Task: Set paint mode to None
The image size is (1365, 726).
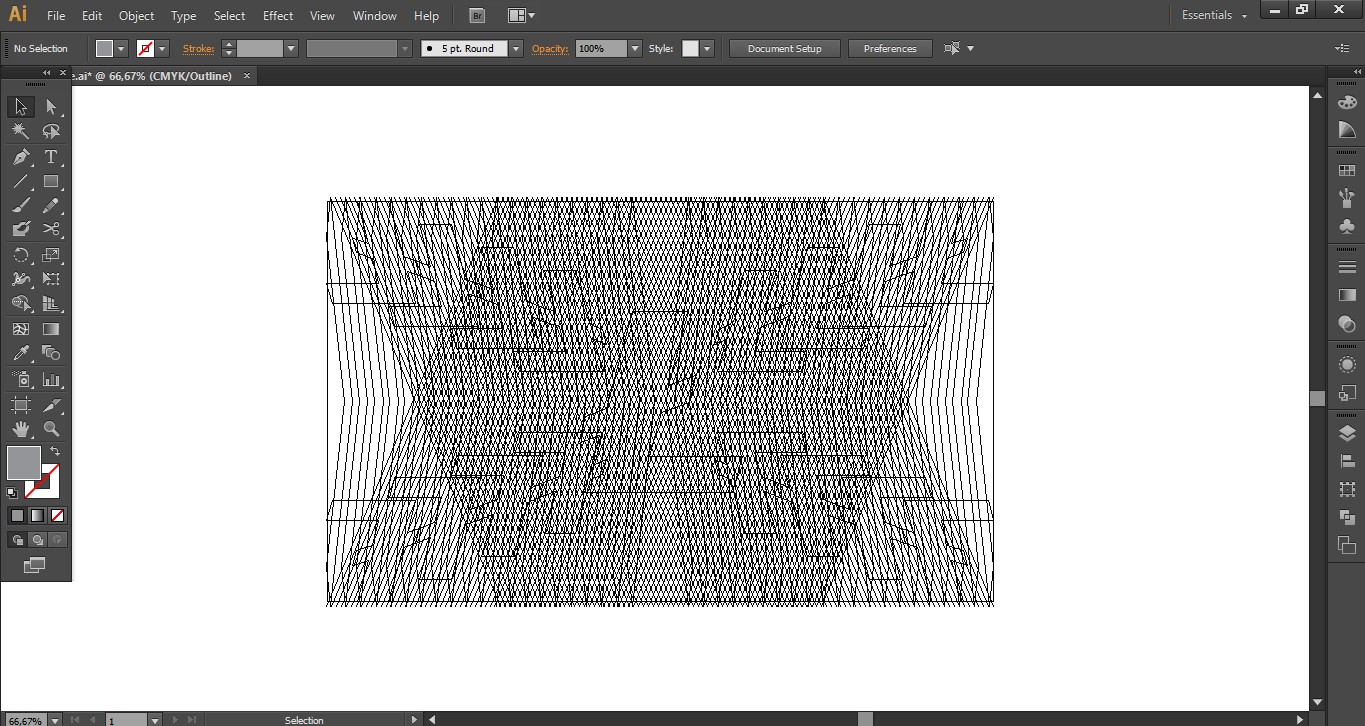Action: click(x=57, y=516)
